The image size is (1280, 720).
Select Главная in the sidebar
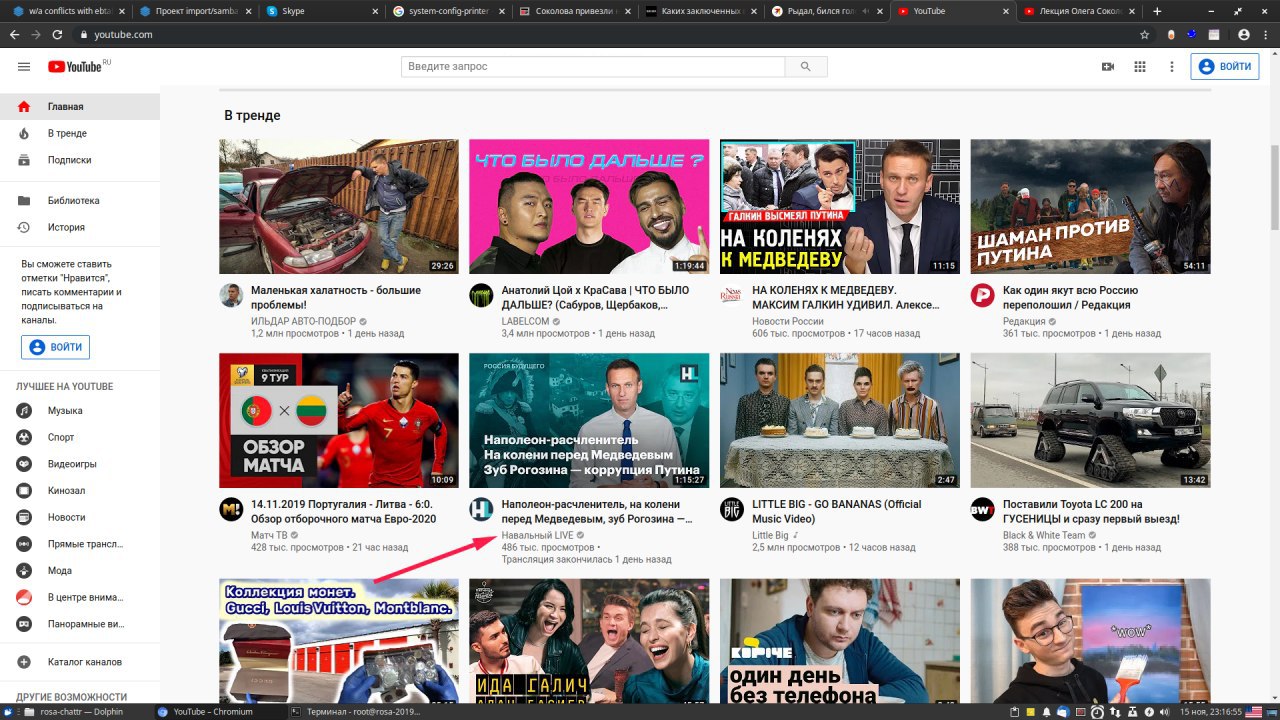(80, 106)
